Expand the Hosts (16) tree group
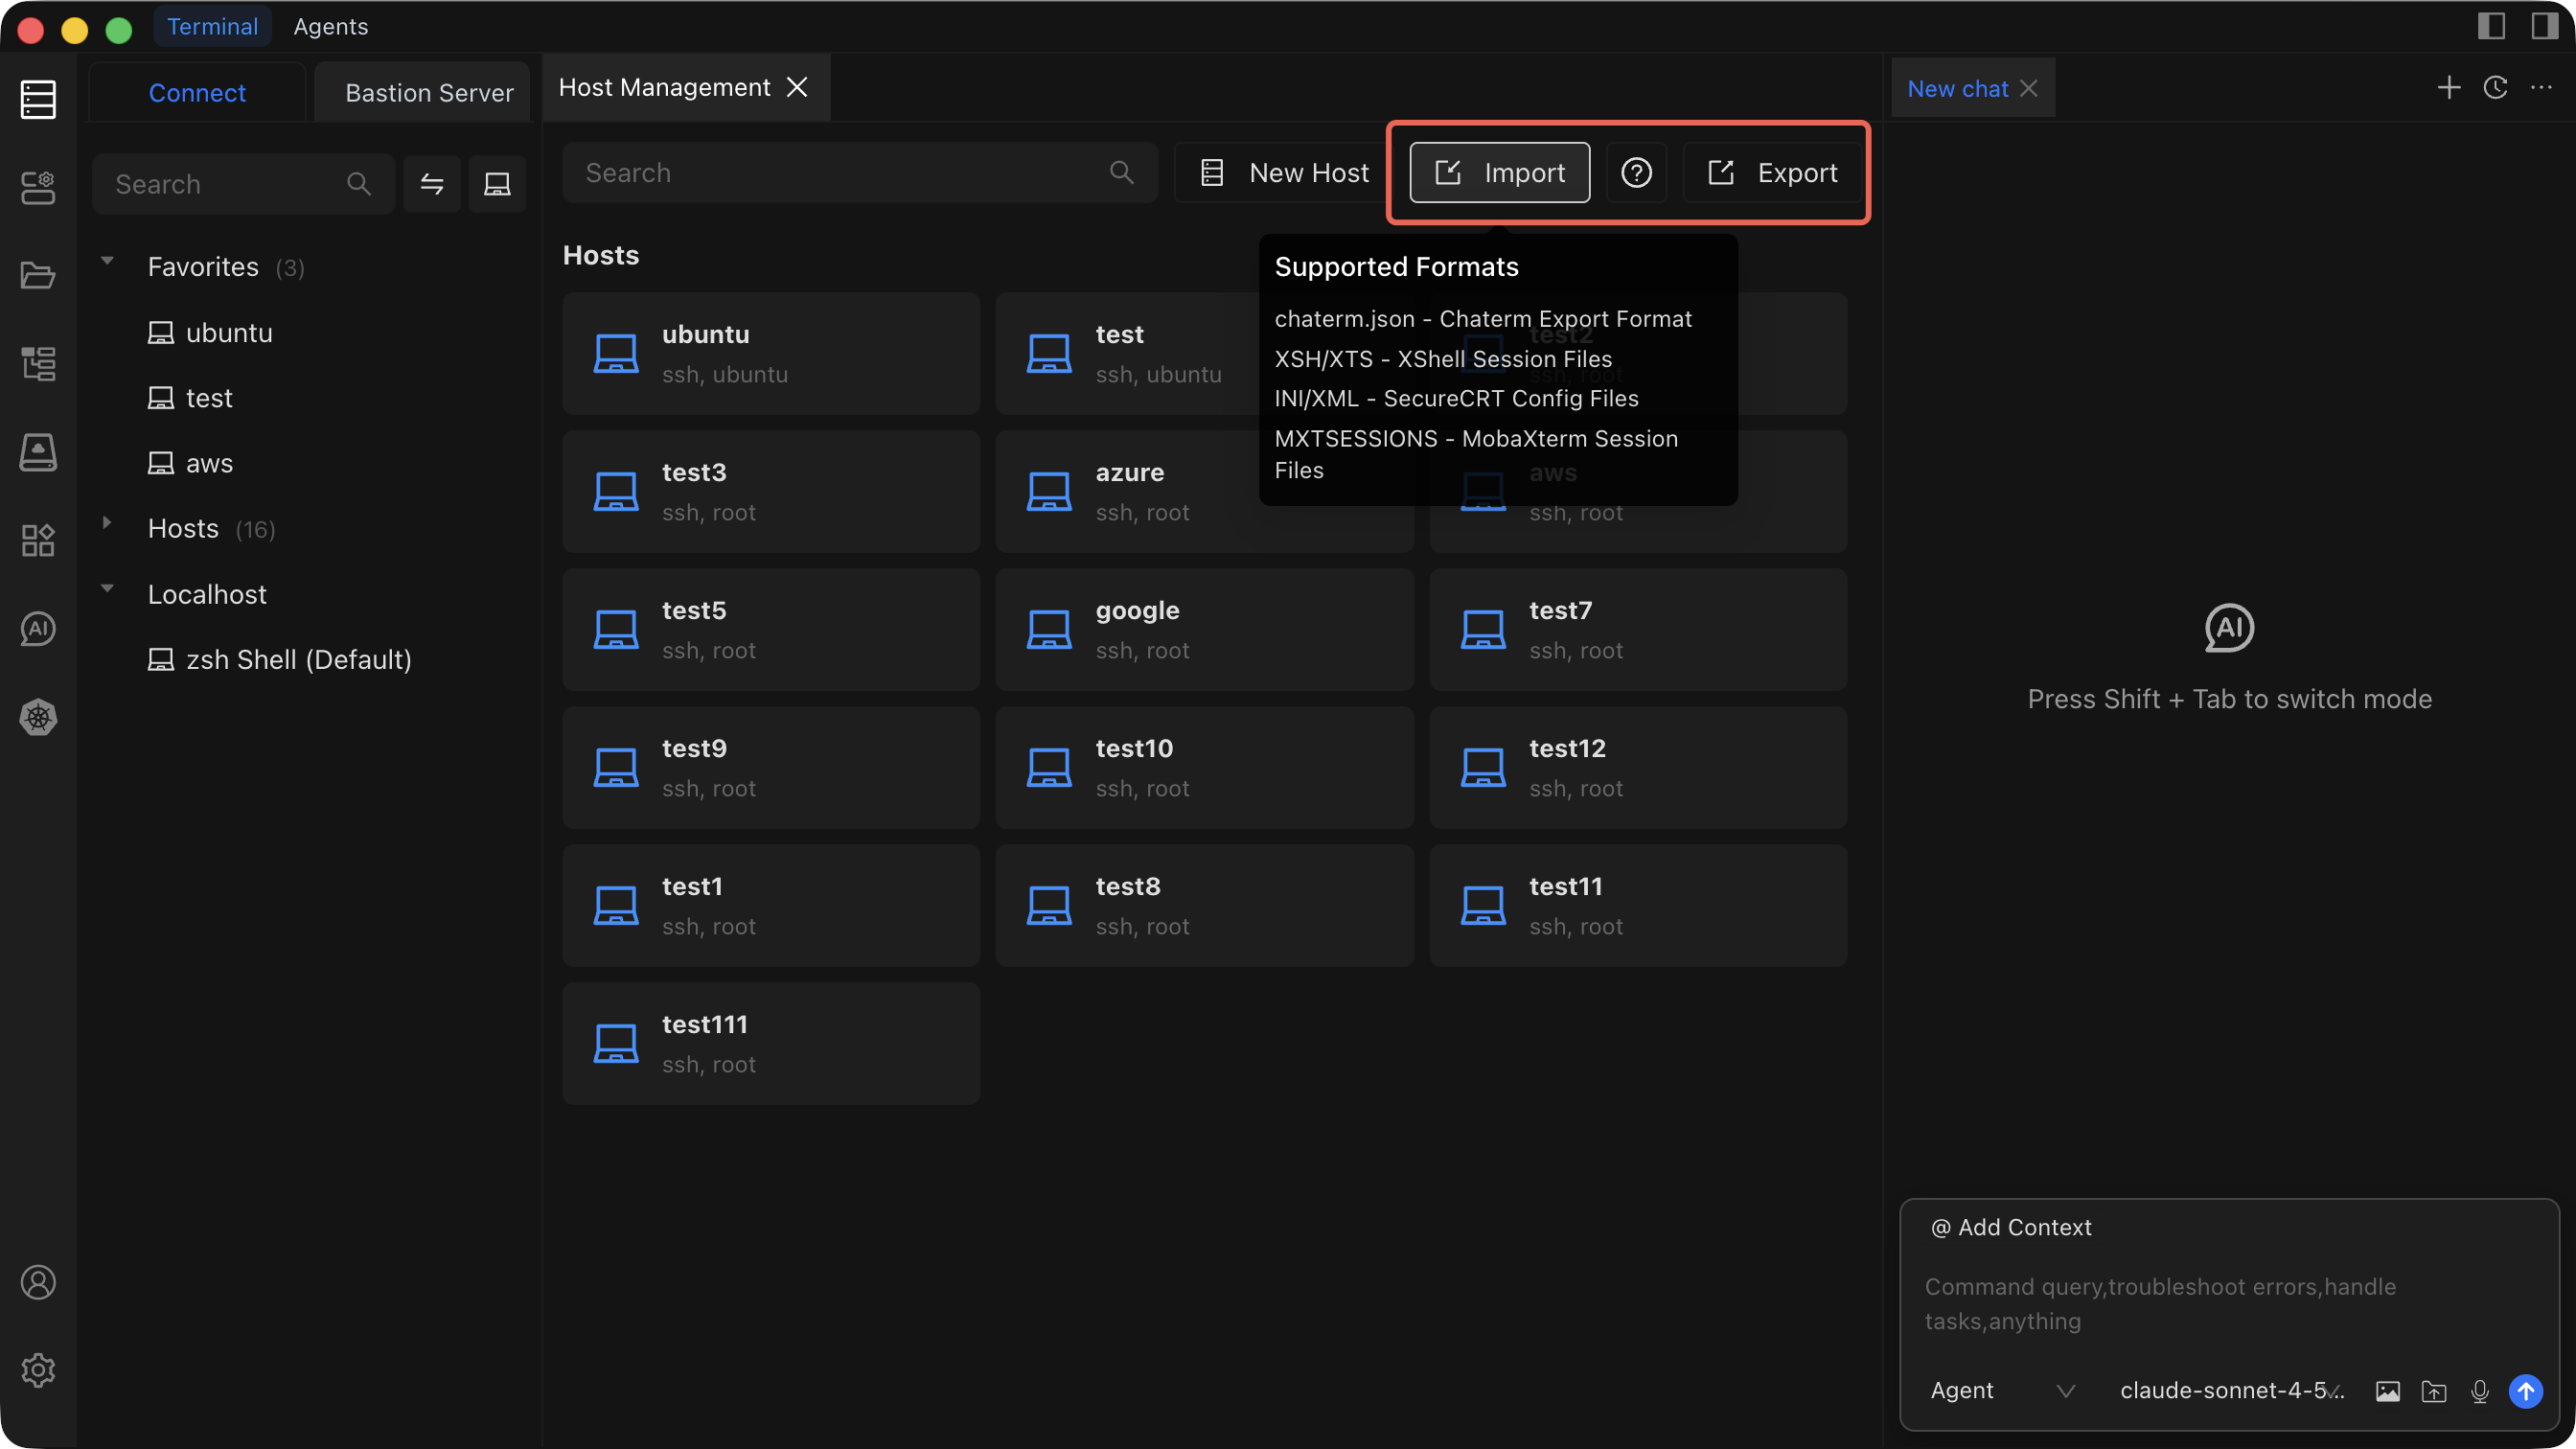The width and height of the screenshot is (2576, 1449). tap(107, 522)
